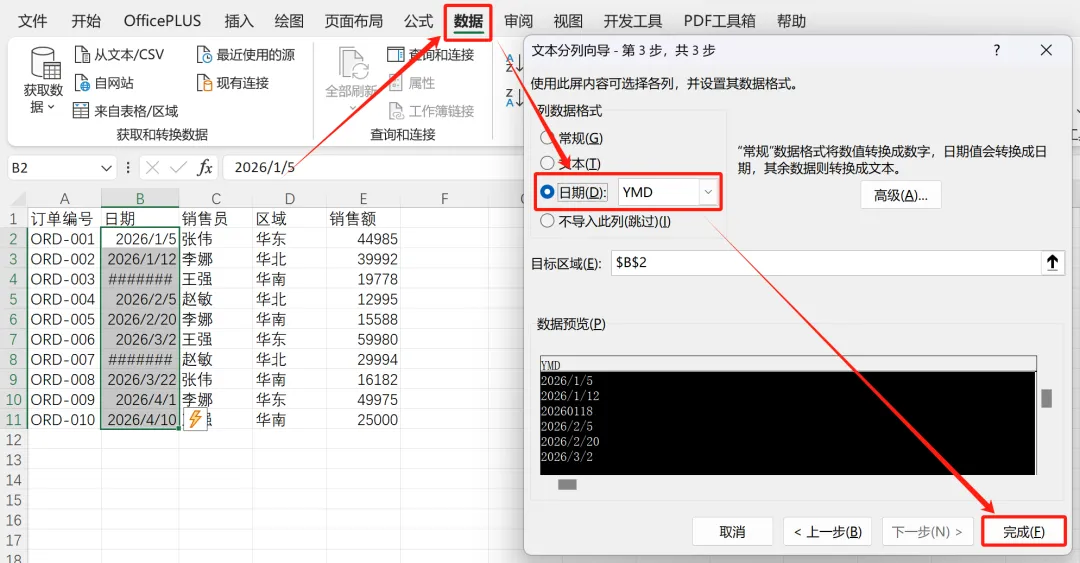
Task: Click cell ORD-001
Action: (64, 239)
